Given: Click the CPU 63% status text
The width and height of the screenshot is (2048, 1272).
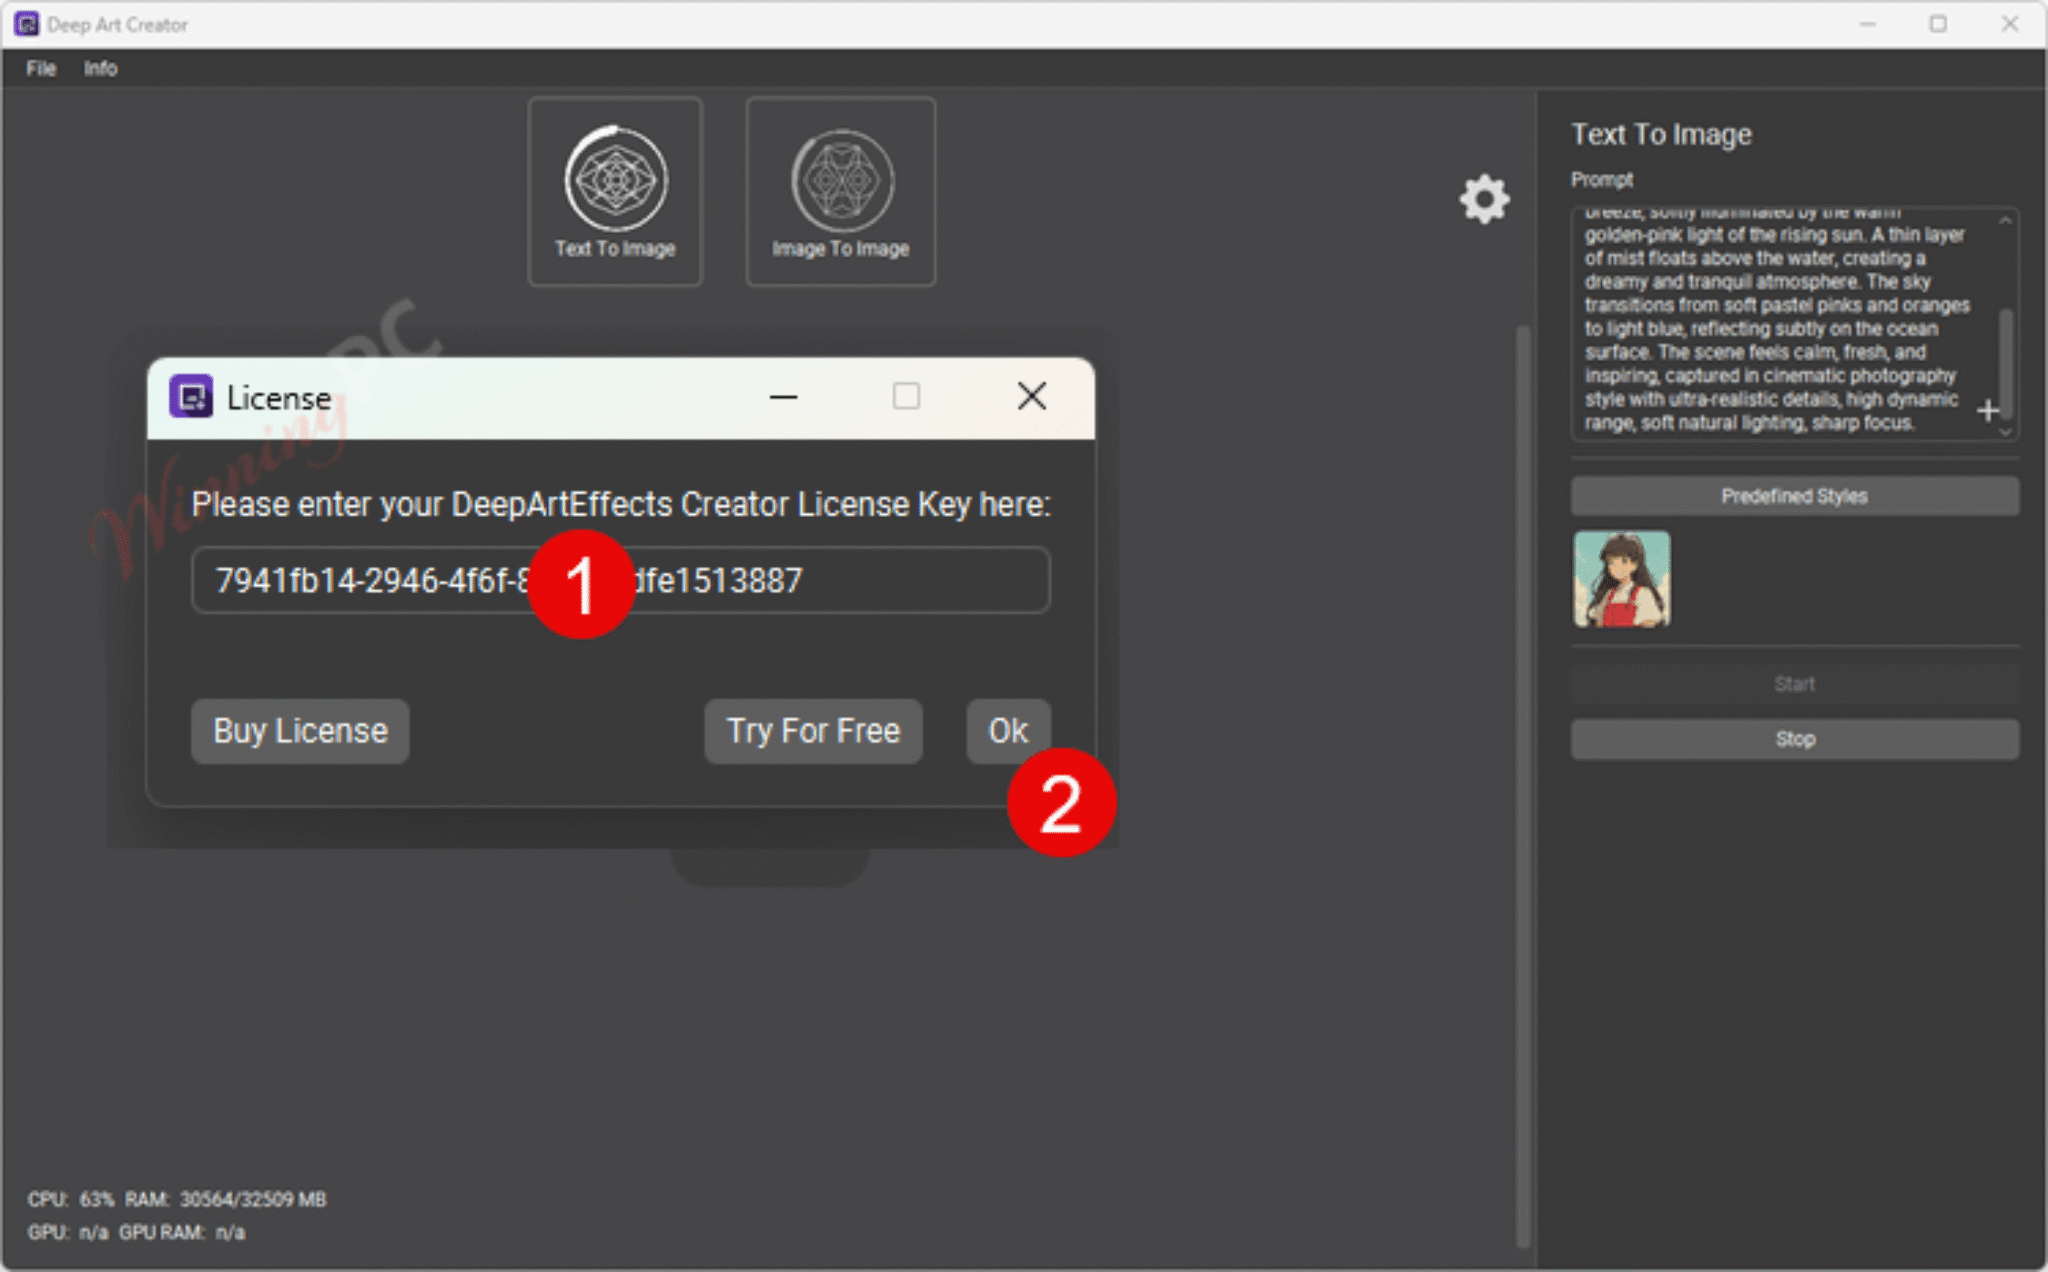Looking at the screenshot, I should point(71,1199).
